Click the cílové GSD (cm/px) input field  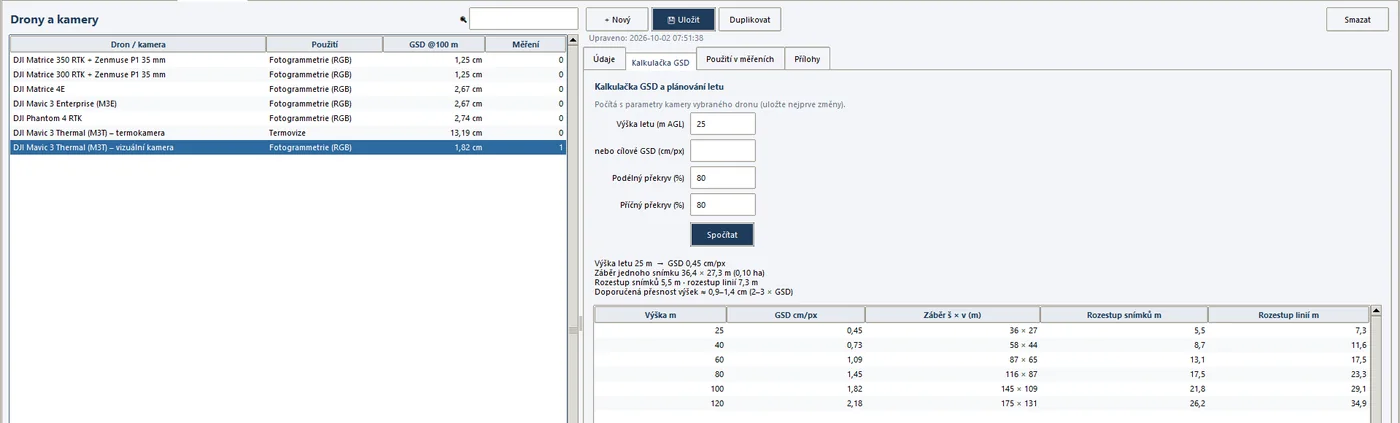pyautogui.click(x=723, y=150)
